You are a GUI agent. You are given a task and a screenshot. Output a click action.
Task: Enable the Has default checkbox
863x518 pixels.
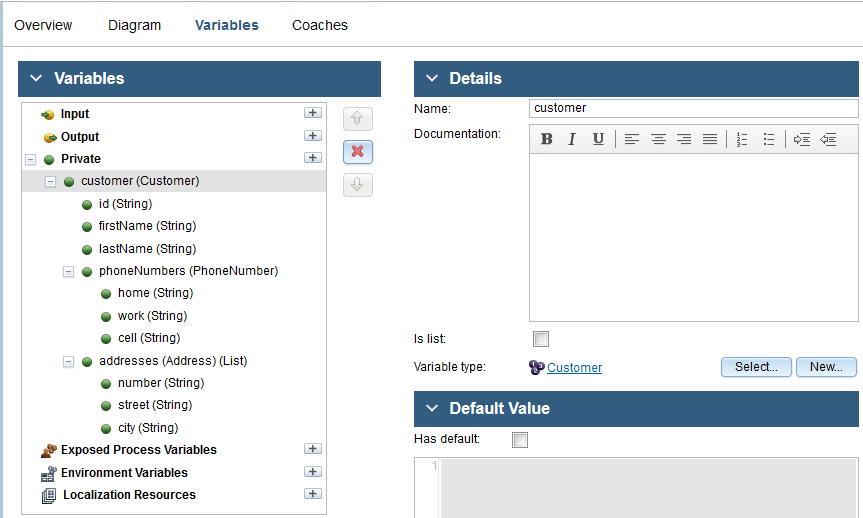(520, 440)
